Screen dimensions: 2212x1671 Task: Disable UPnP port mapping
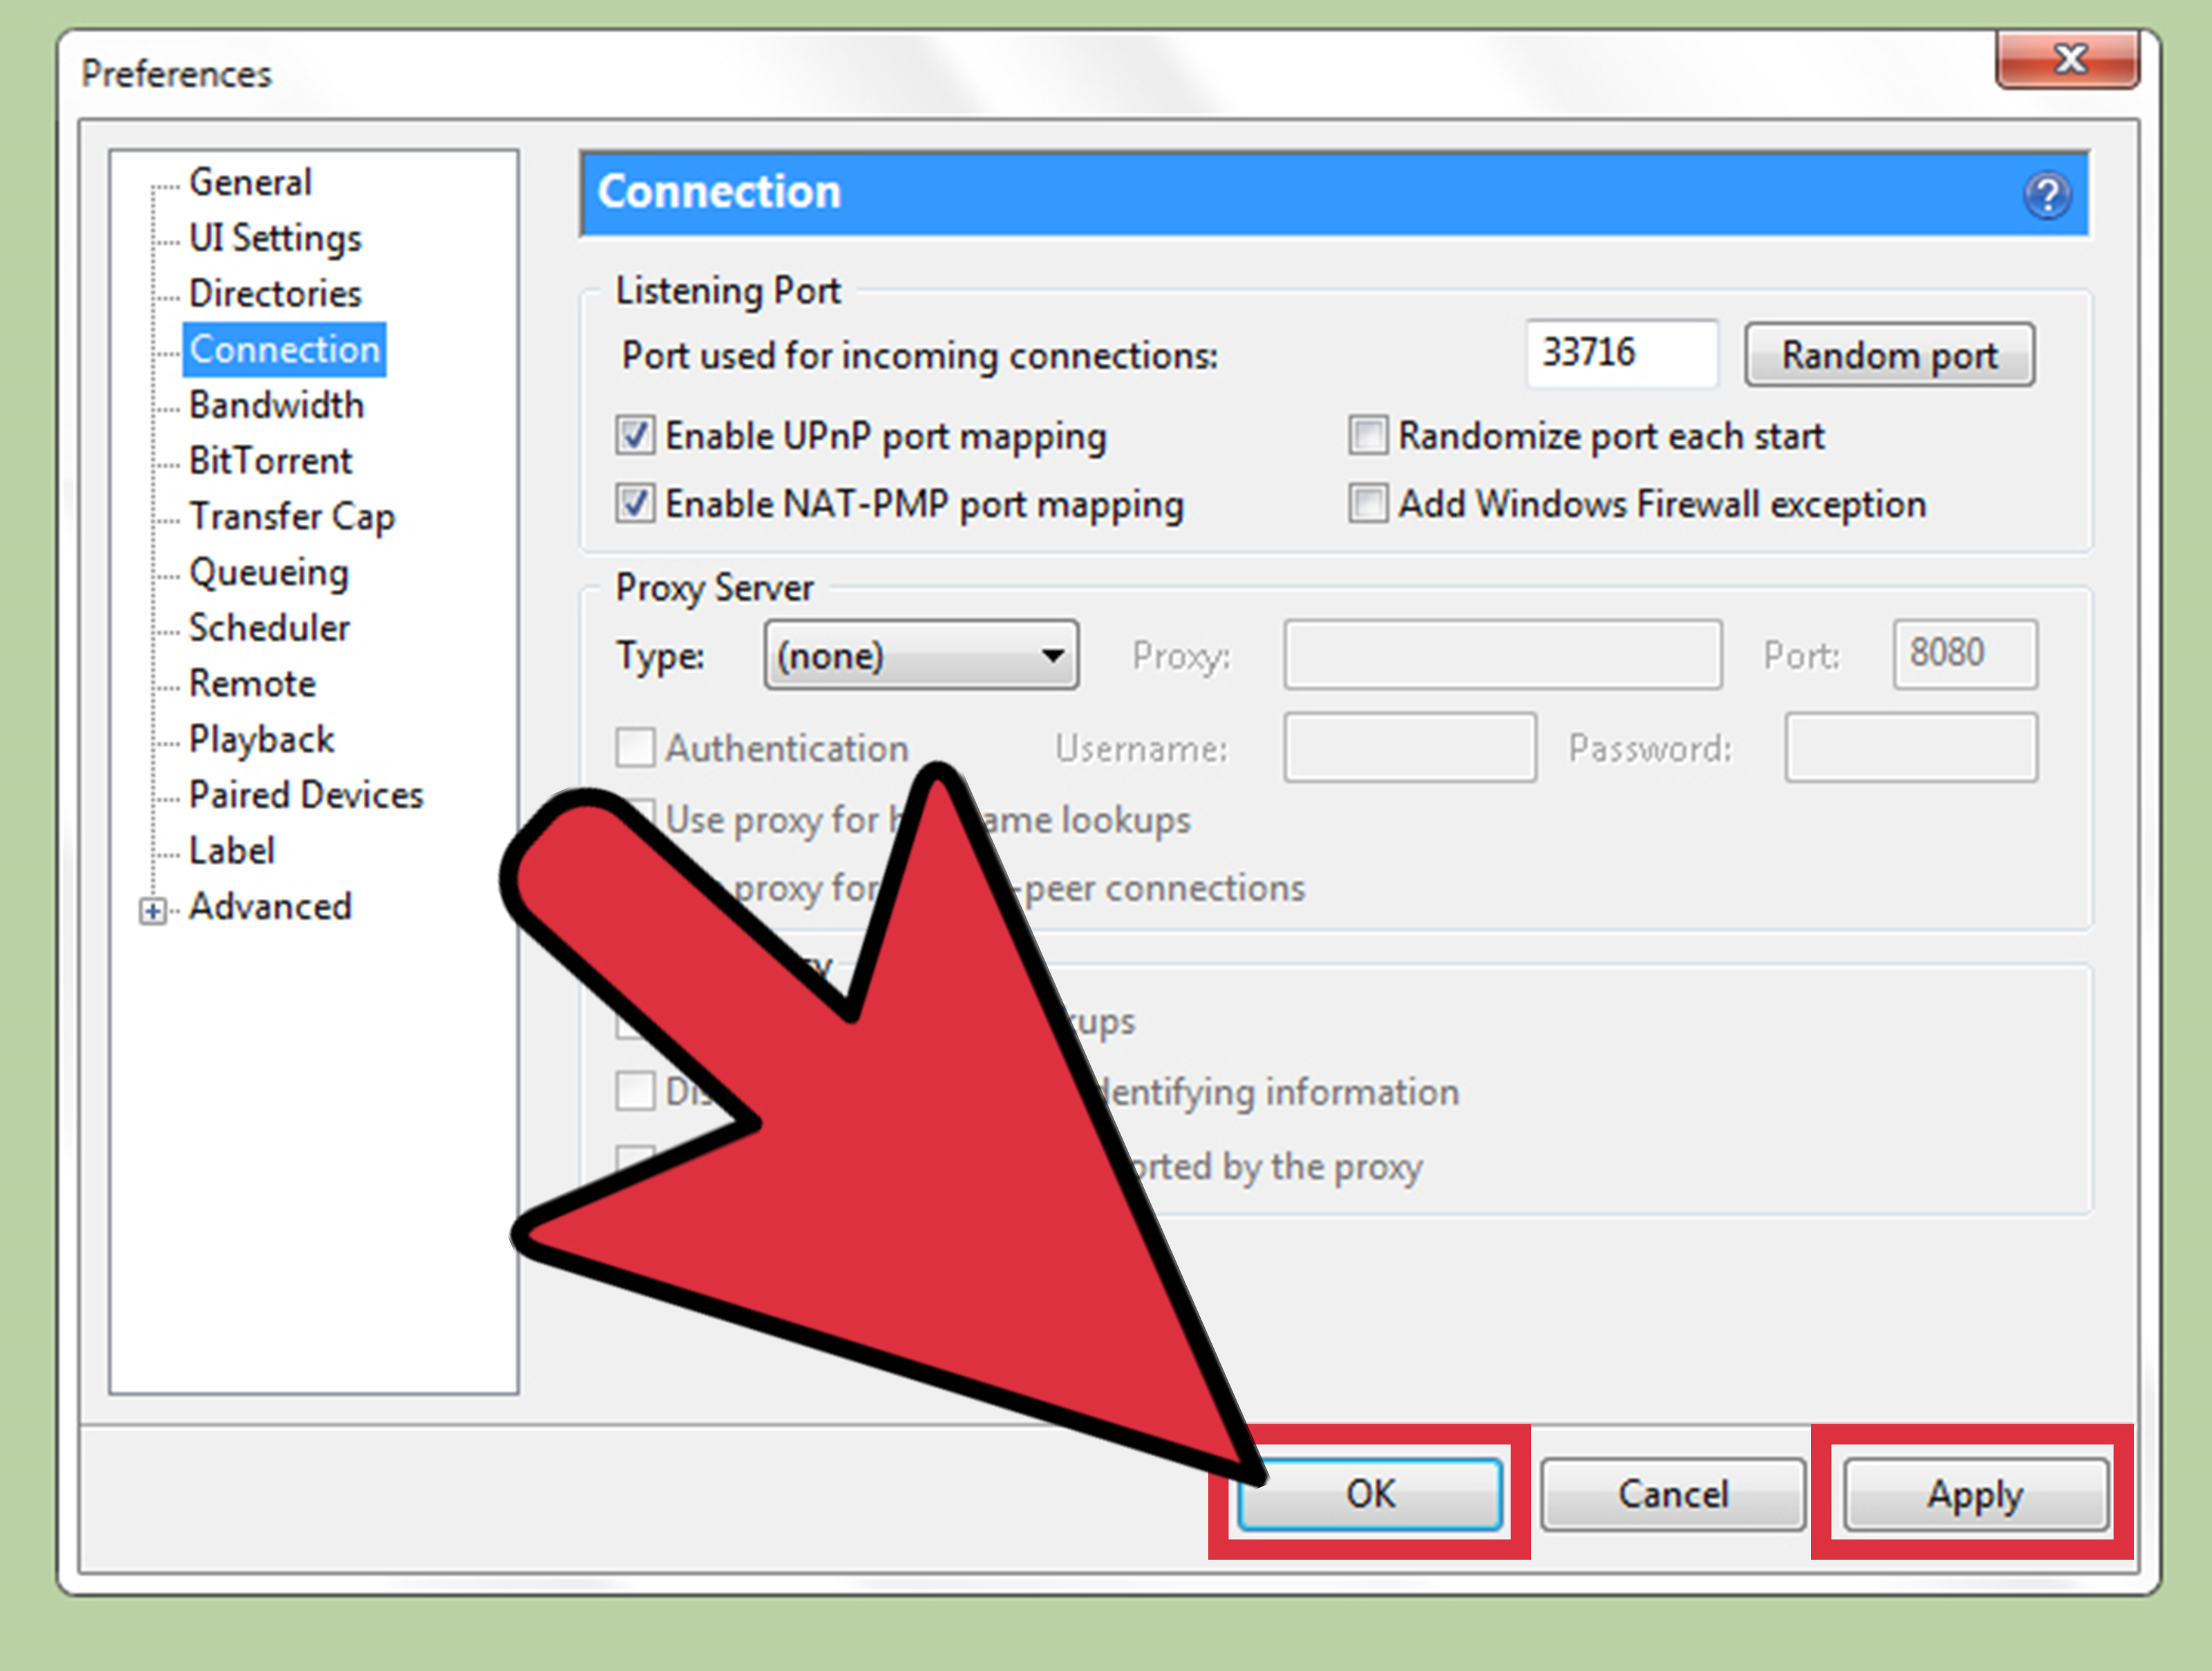[636, 436]
